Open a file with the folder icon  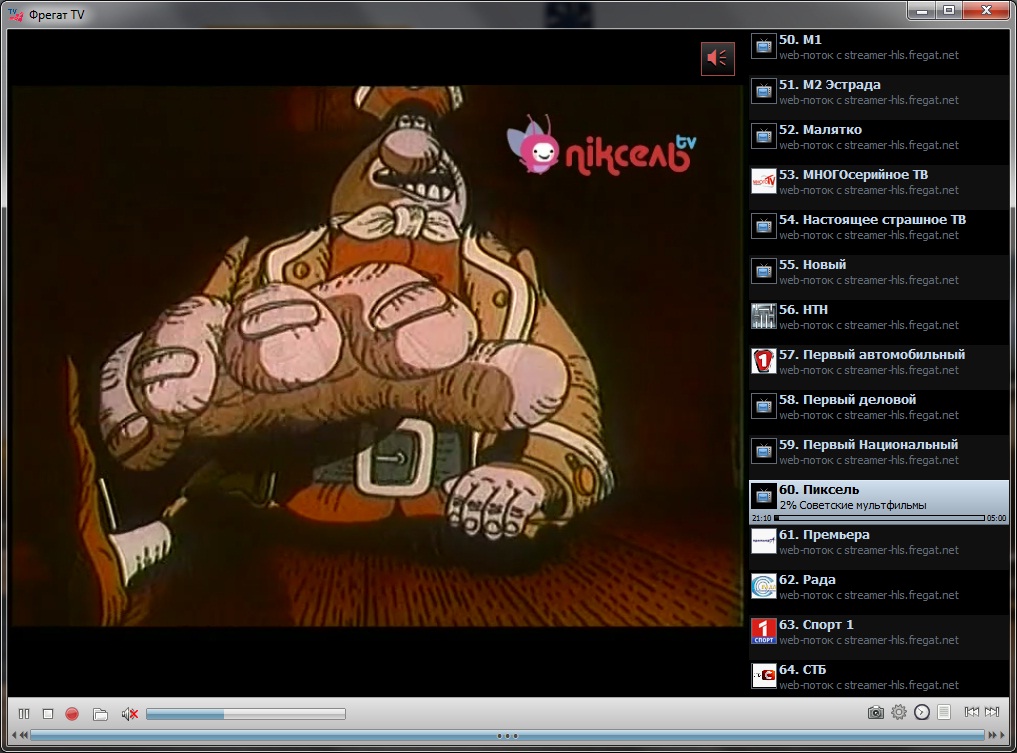100,714
